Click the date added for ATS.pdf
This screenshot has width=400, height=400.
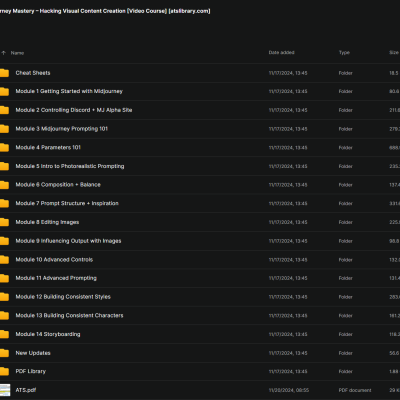(289, 390)
